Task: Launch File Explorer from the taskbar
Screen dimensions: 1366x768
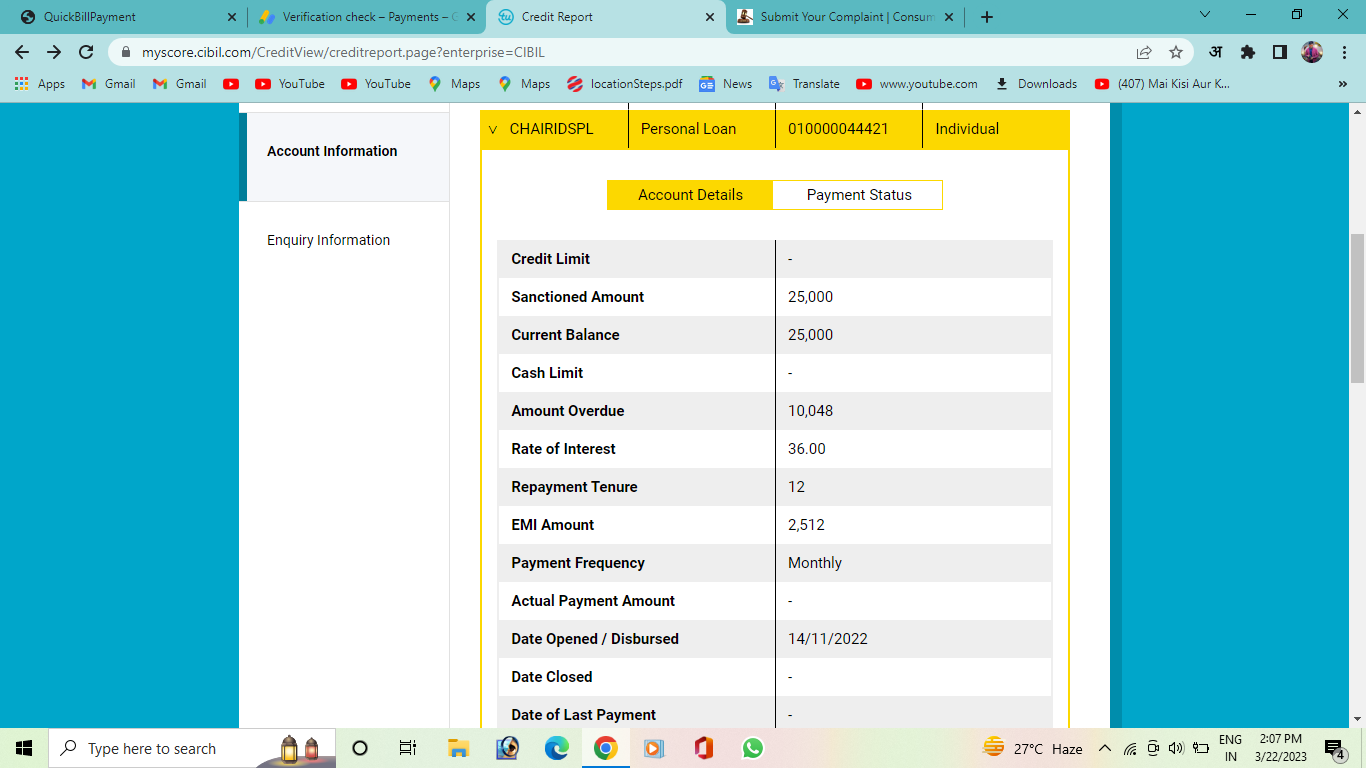Action: 458,748
